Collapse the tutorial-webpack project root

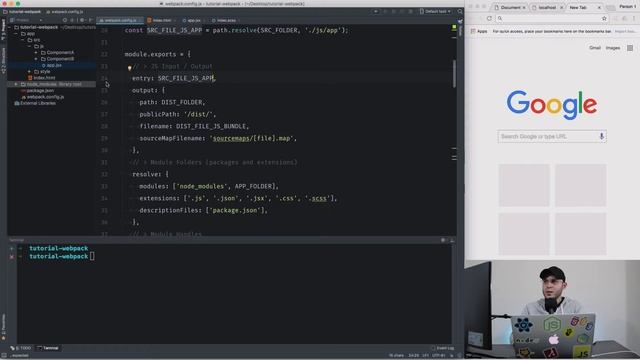[10, 27]
